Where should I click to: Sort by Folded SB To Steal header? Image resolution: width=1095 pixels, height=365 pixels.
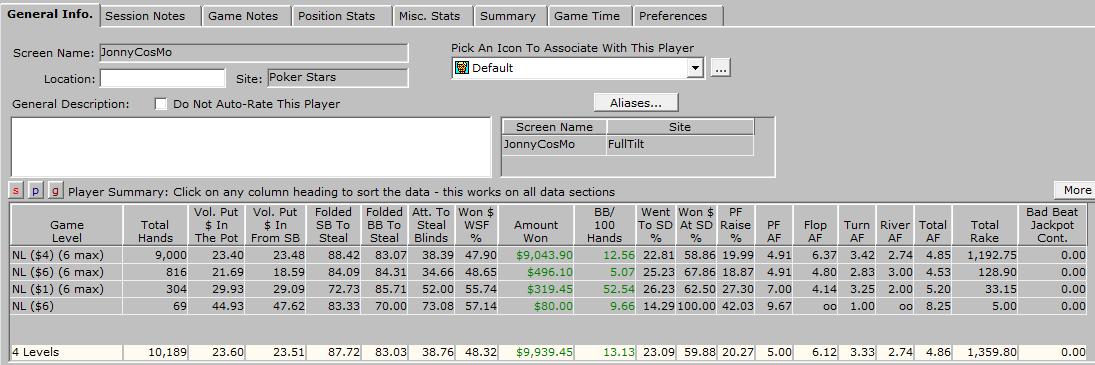pyautogui.click(x=333, y=225)
